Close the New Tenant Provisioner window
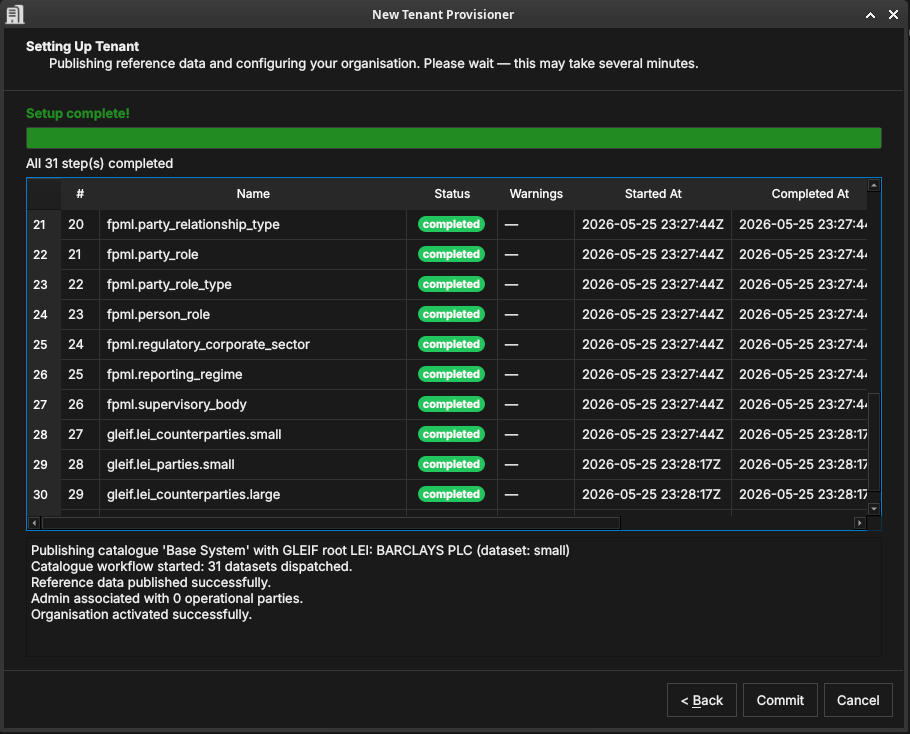The height and width of the screenshot is (734, 910). pos(893,15)
